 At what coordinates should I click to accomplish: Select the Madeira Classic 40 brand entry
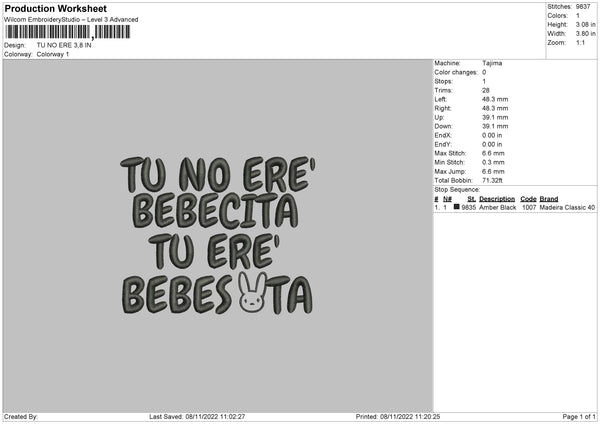tap(567, 208)
